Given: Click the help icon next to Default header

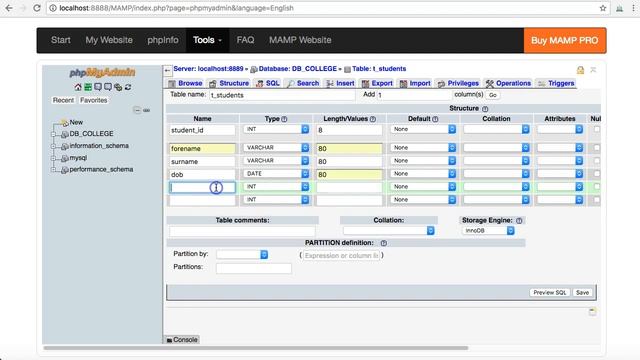Looking at the screenshot, I should point(435,119).
